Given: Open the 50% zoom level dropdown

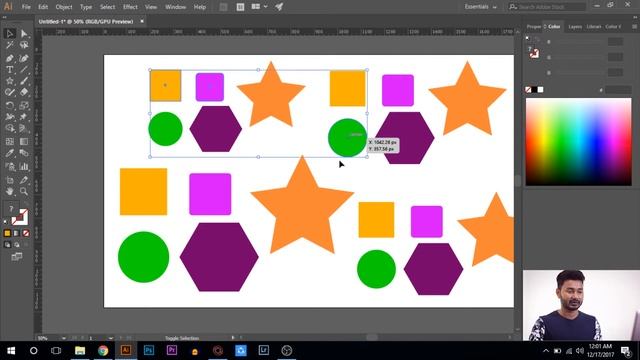Looking at the screenshot, I should click(64, 338).
